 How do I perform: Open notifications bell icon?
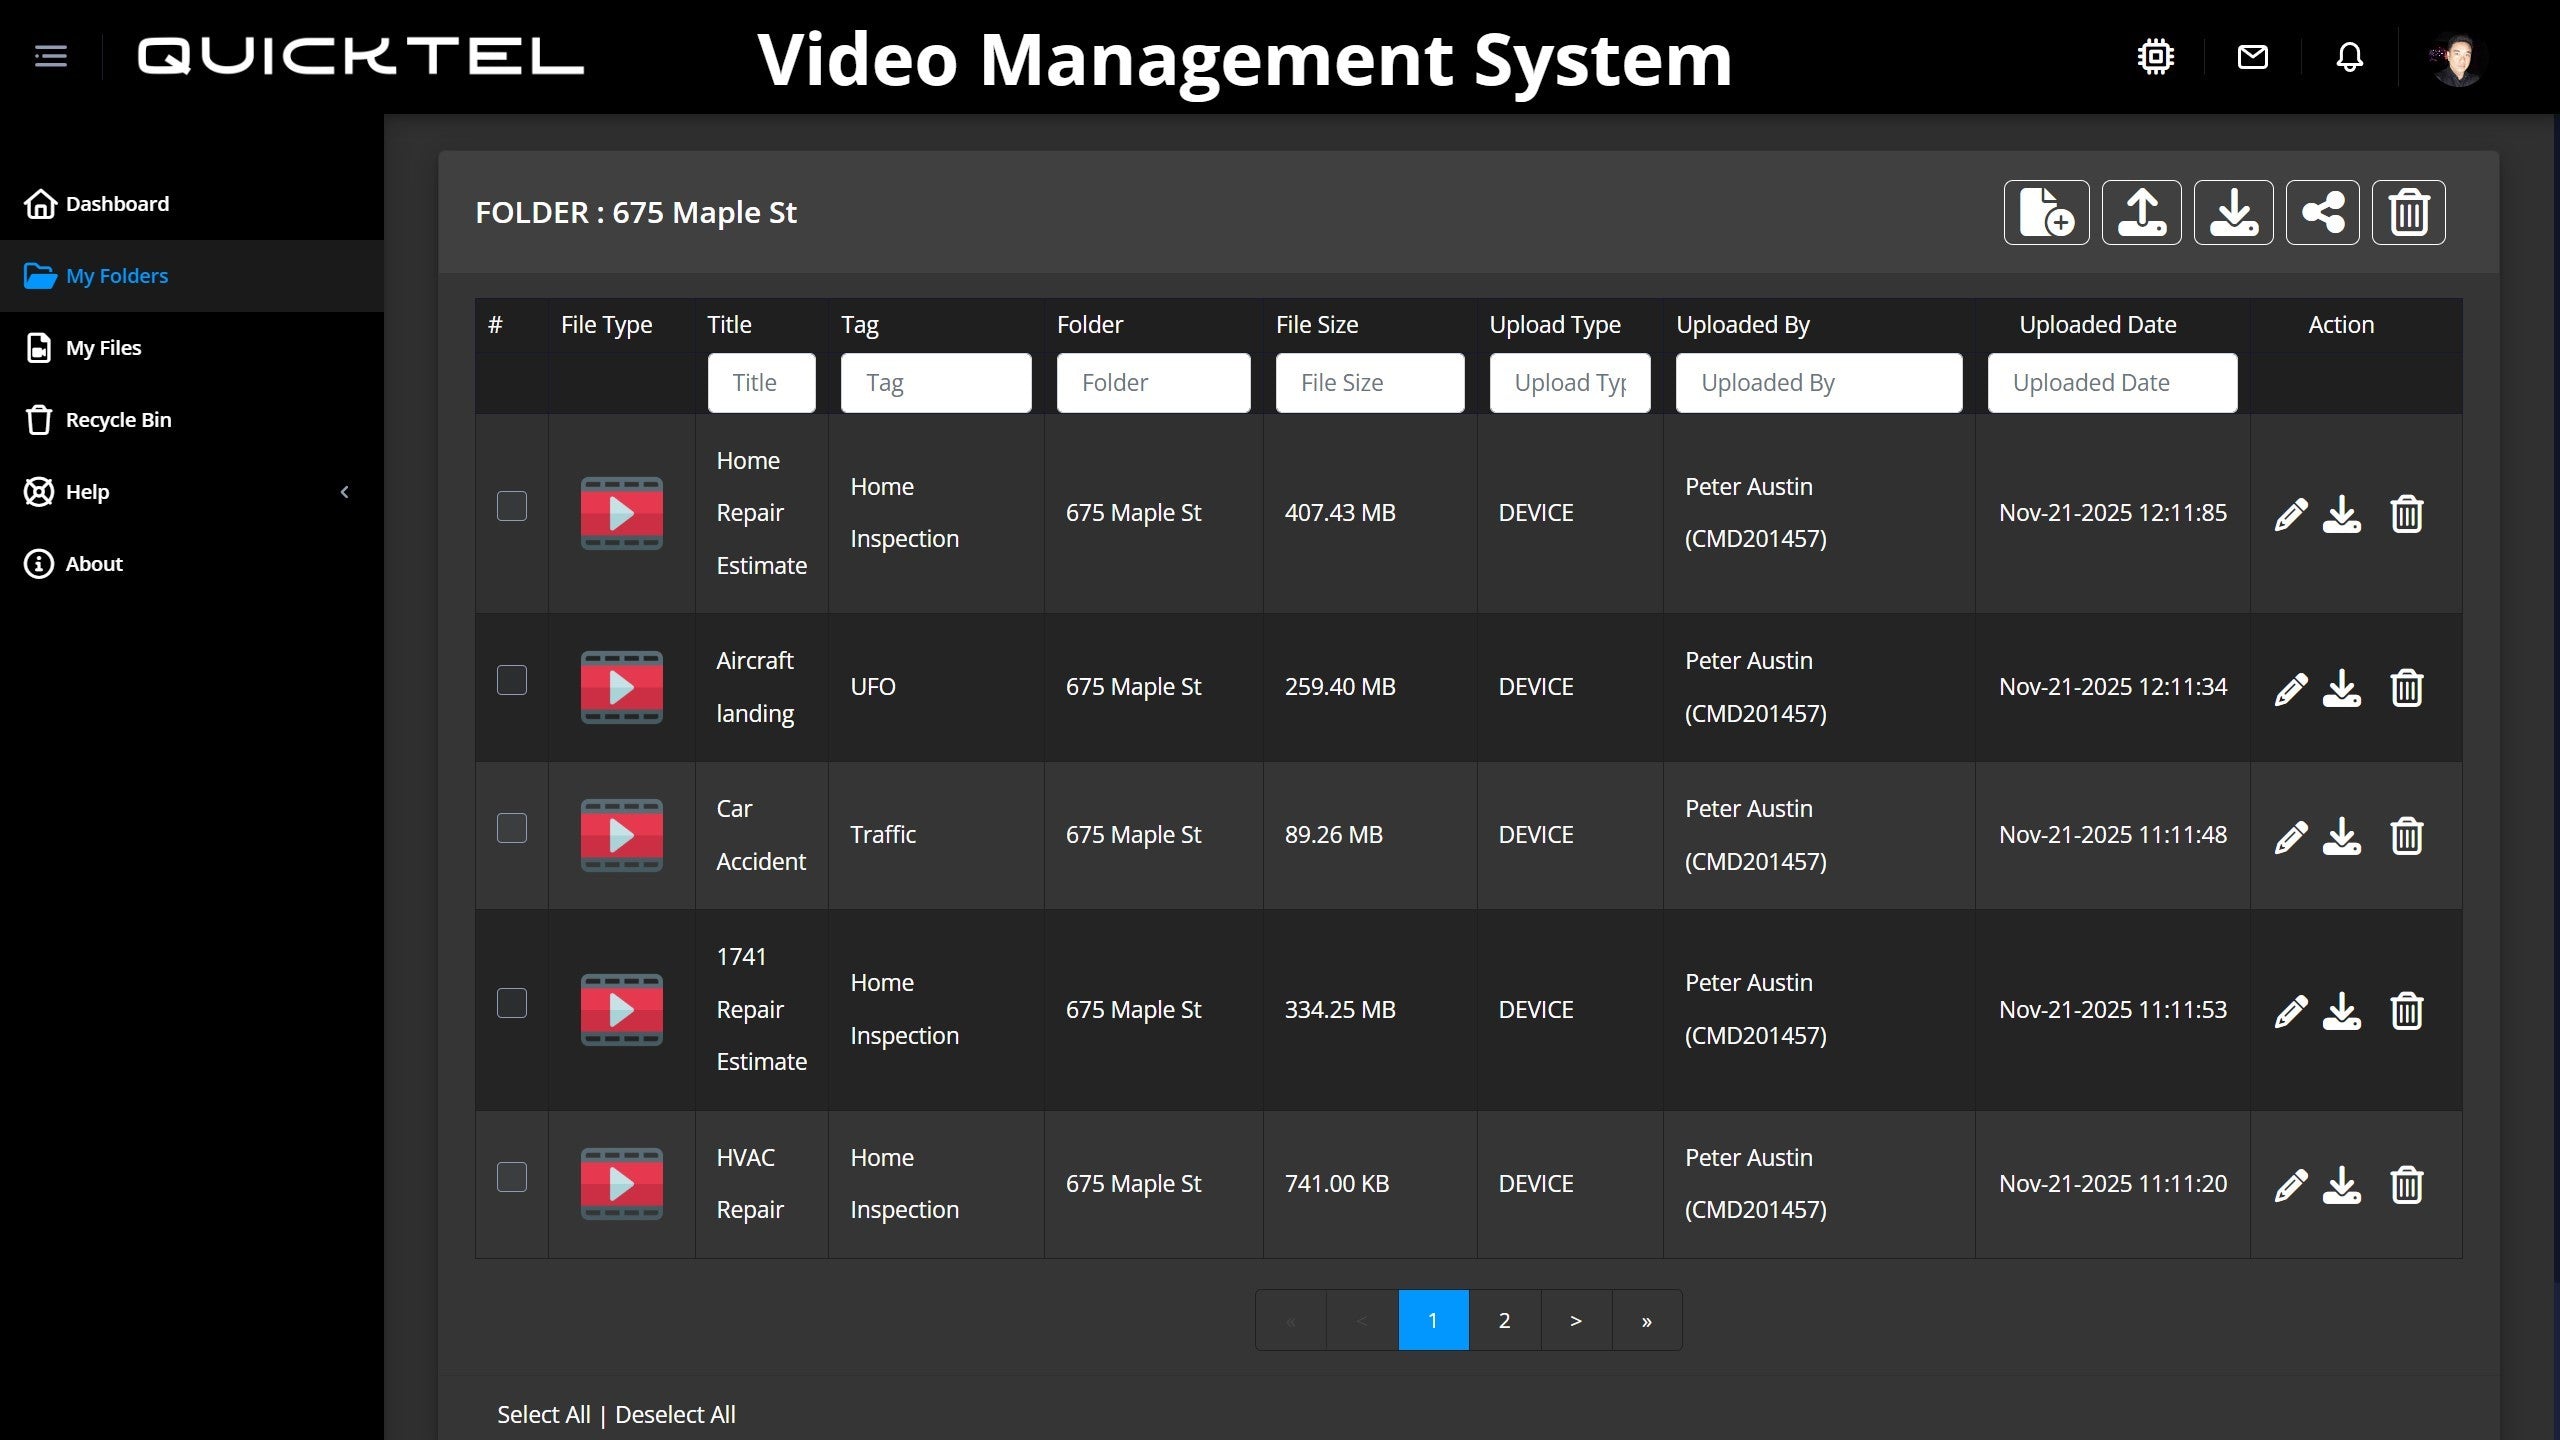click(2349, 57)
